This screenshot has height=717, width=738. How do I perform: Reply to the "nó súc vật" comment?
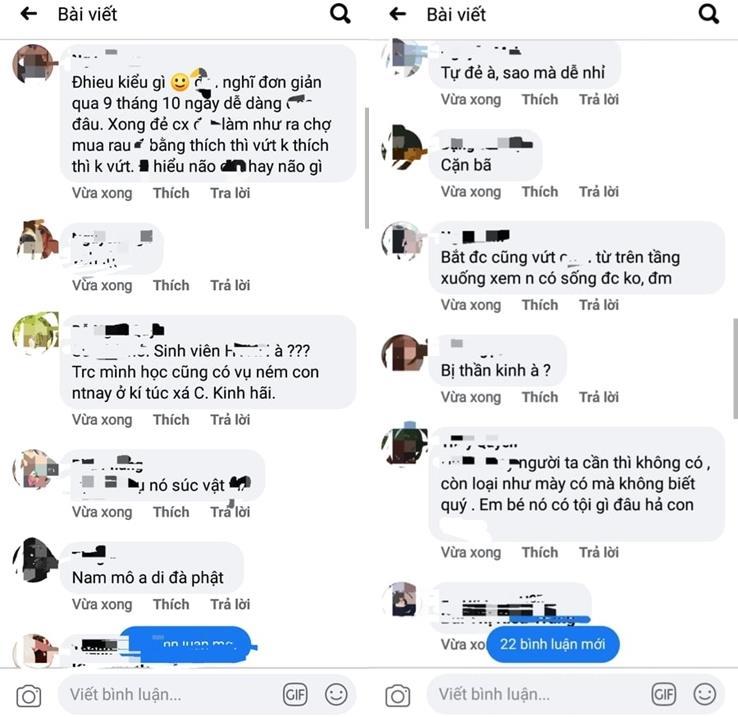click(230, 512)
